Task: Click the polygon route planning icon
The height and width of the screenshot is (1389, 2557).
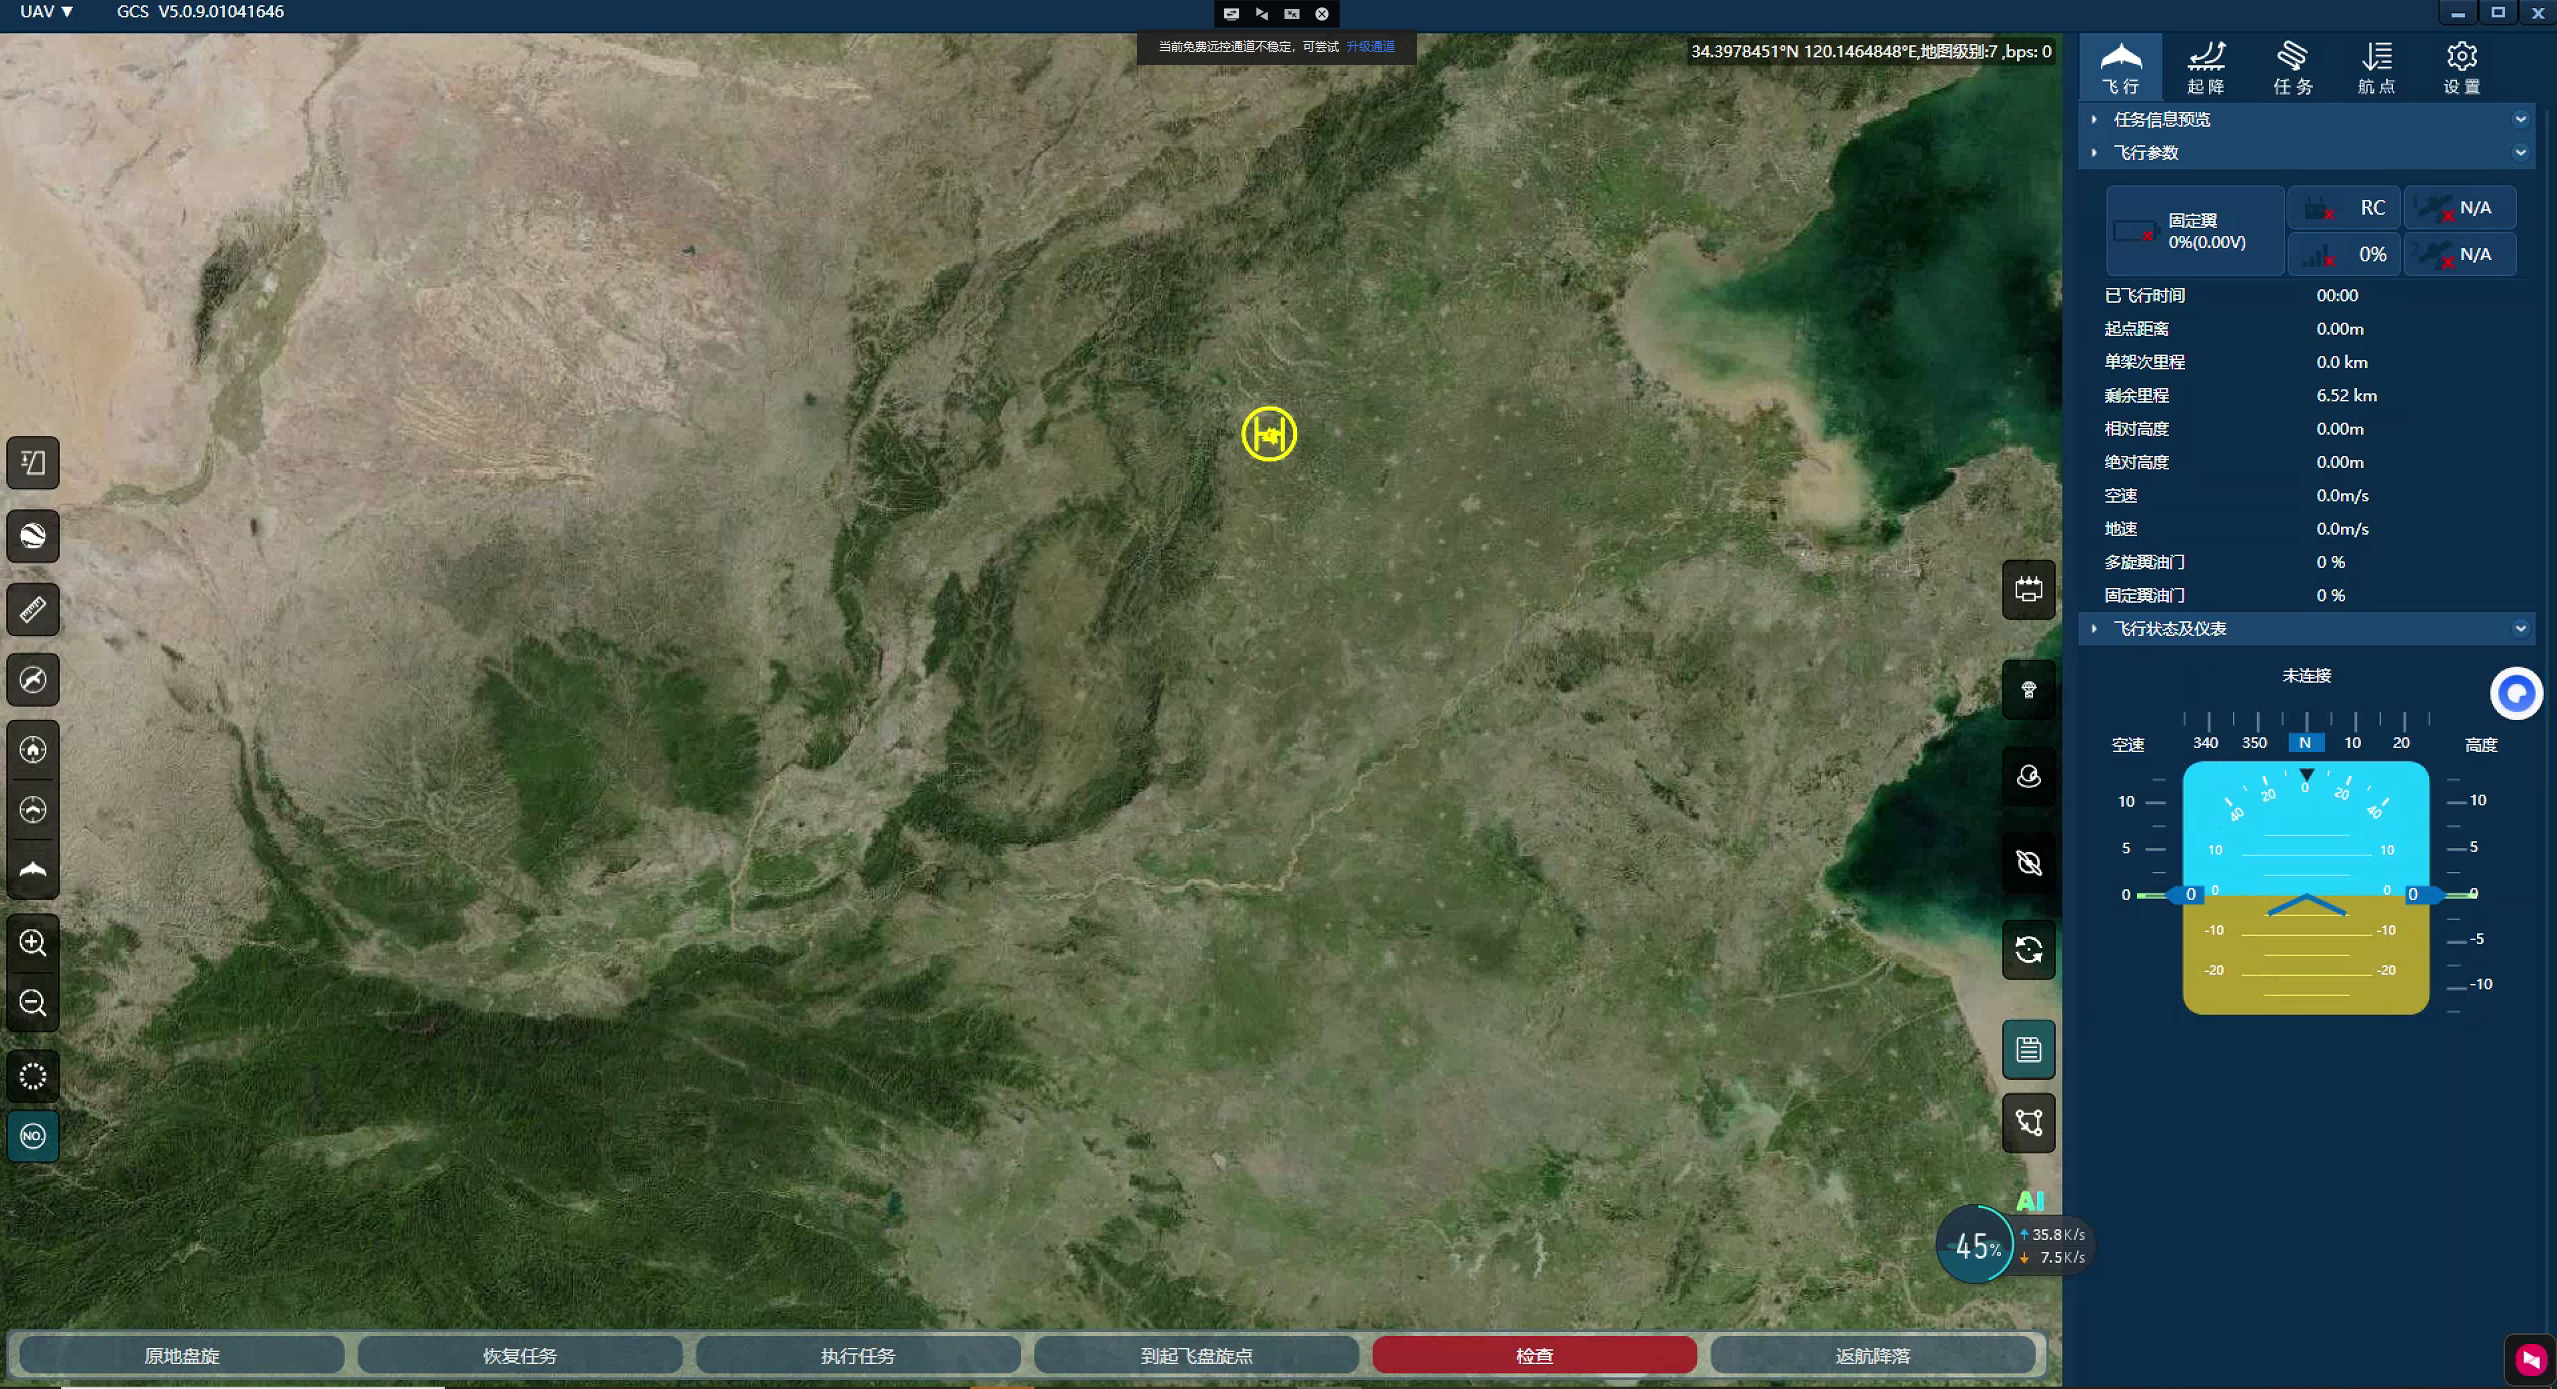Action: tap(2028, 1122)
